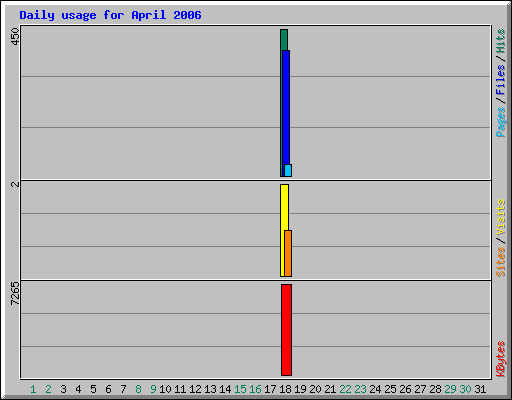The width and height of the screenshot is (512, 400).
Task: Click day label 17 on the x-axis
Action: (x=270, y=389)
